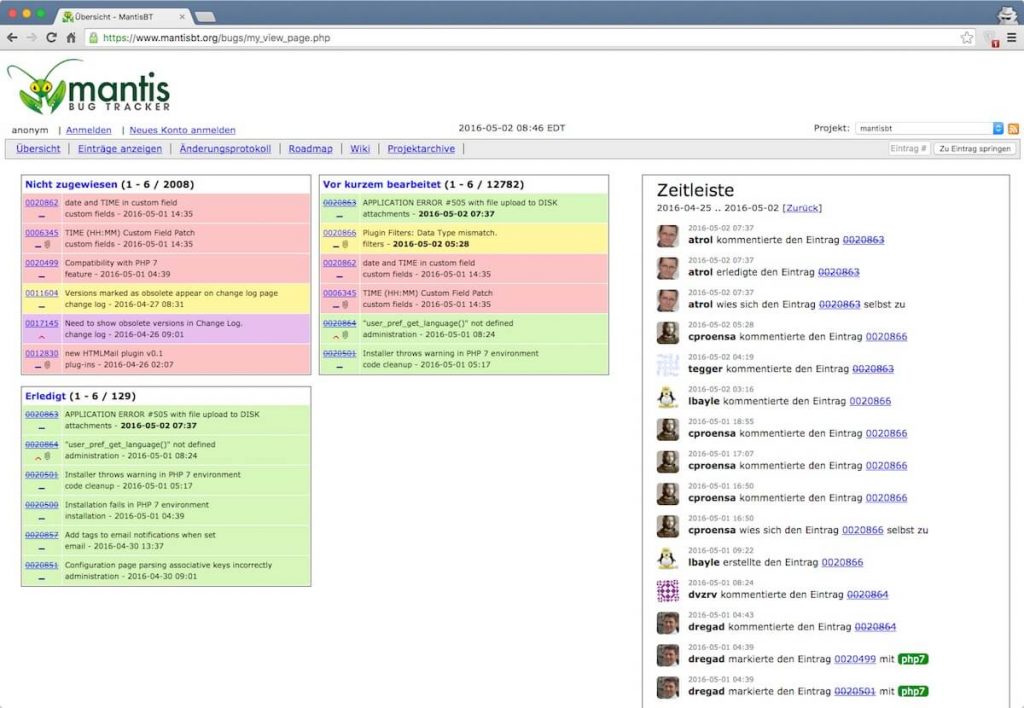Go to Änderungsprotokoll in the navigation
This screenshot has height=708, width=1024.
(x=225, y=149)
